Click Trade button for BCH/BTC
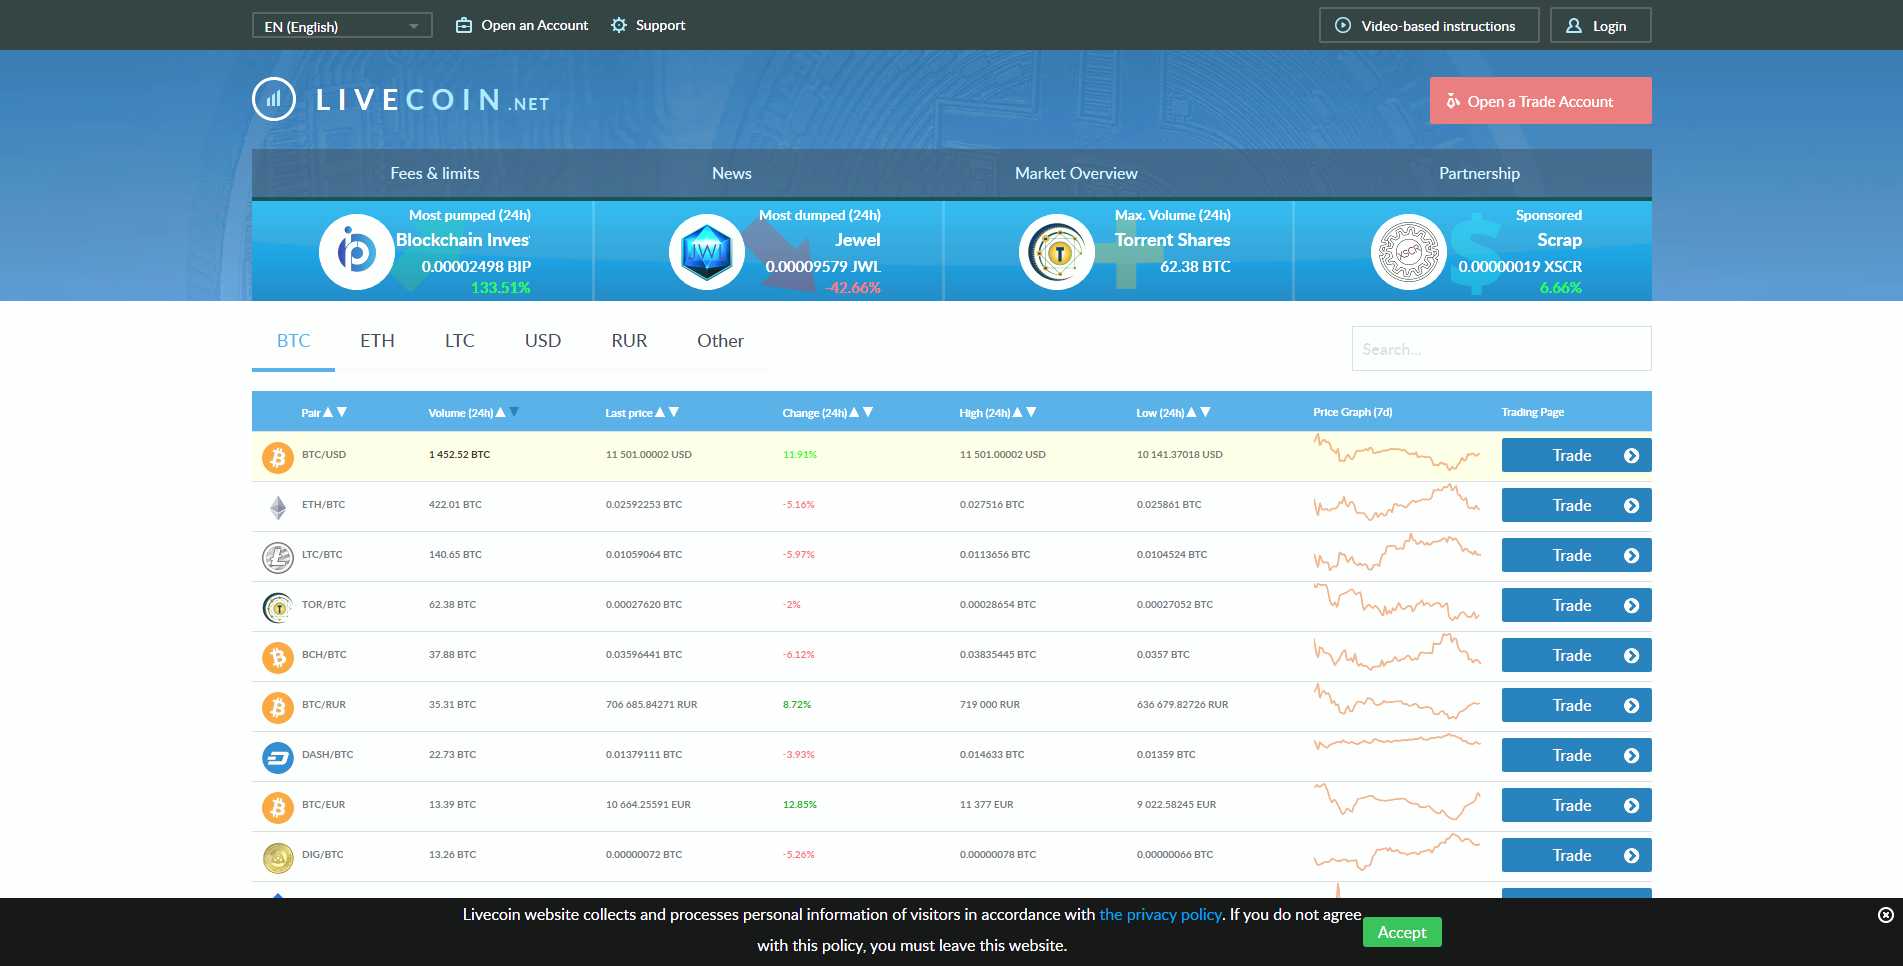1903x966 pixels. tap(1576, 655)
